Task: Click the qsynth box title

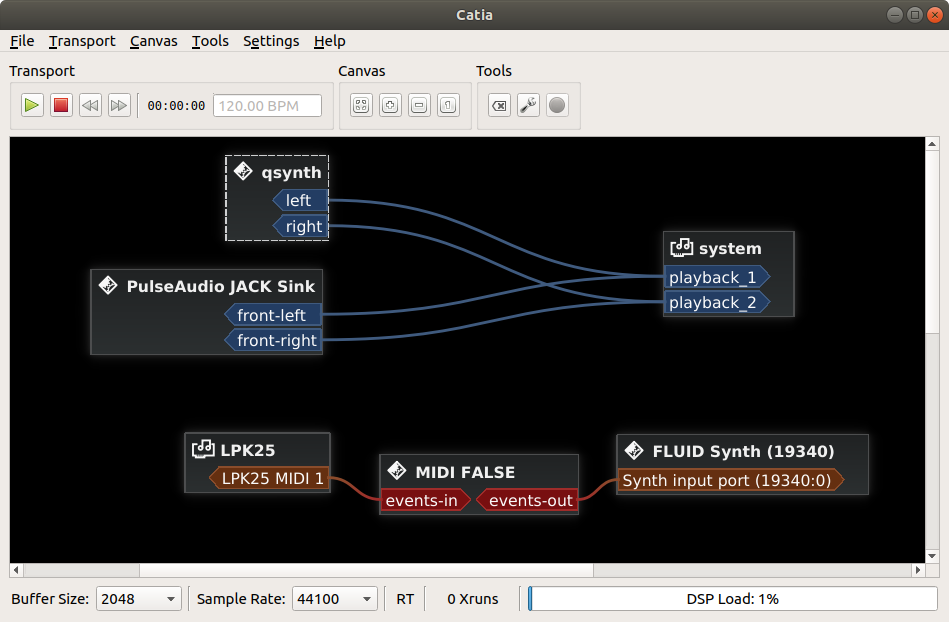Action: (x=291, y=172)
